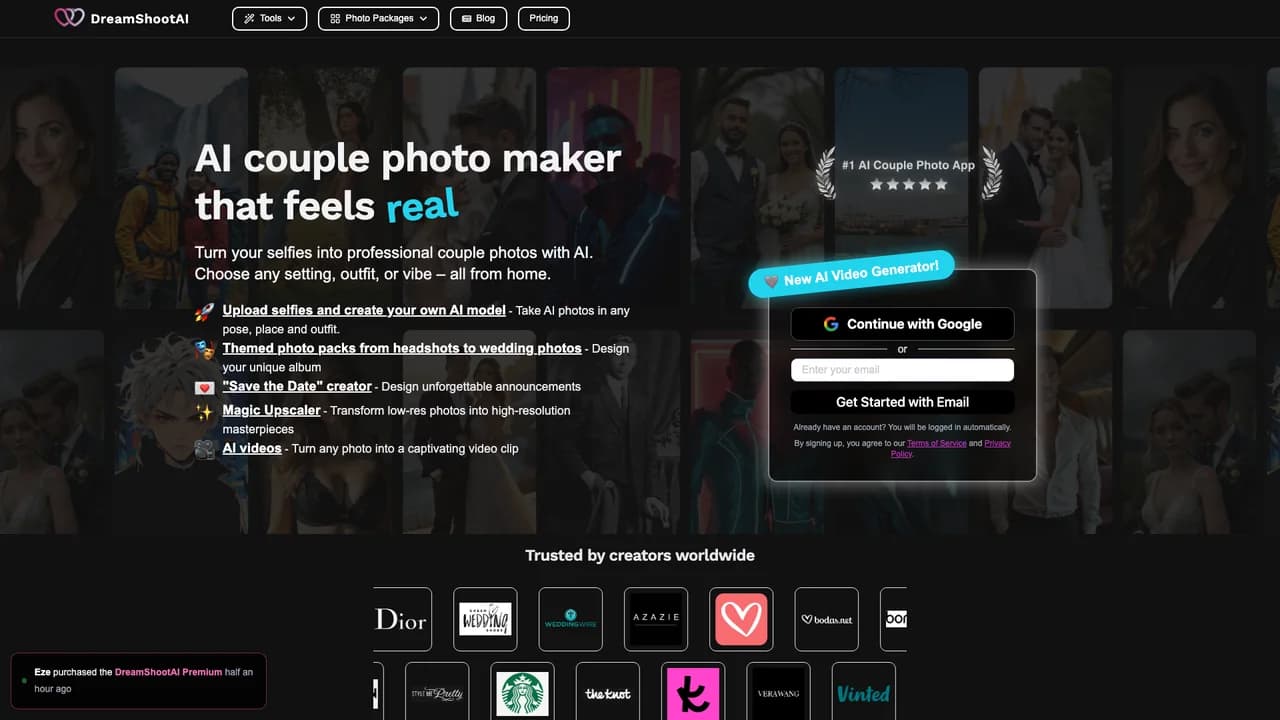1280x720 pixels.
Task: Click the bodas.net logo tile
Action: pos(827,619)
